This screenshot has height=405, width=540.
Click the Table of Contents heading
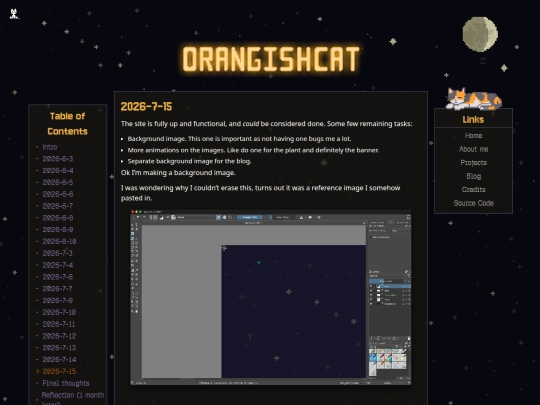coord(68,124)
